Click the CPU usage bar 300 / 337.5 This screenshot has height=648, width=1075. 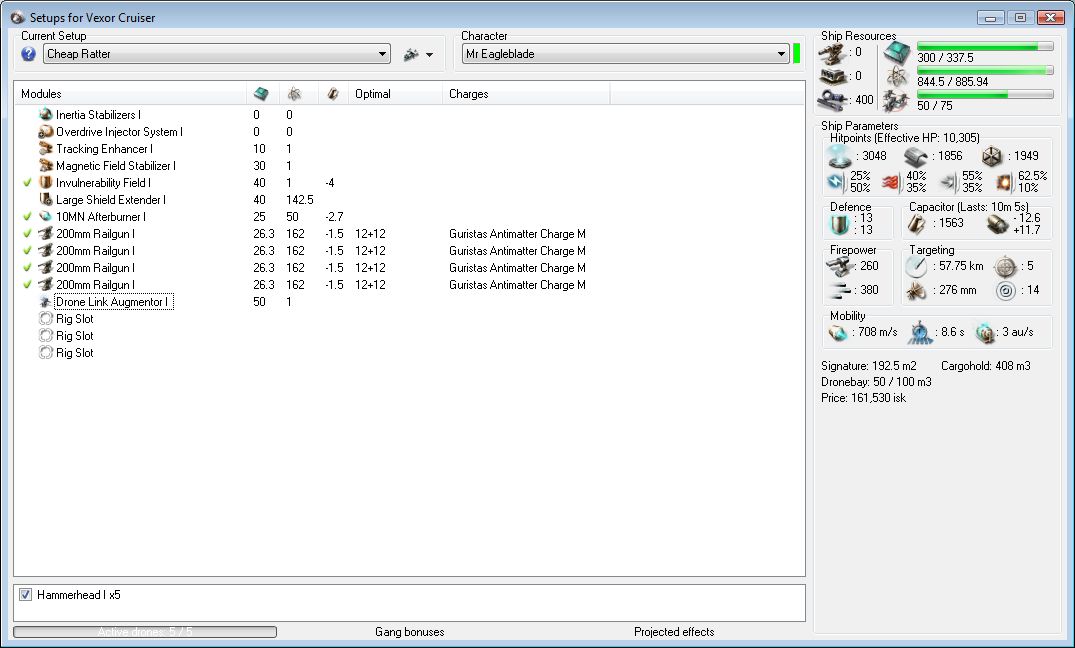(x=985, y=47)
